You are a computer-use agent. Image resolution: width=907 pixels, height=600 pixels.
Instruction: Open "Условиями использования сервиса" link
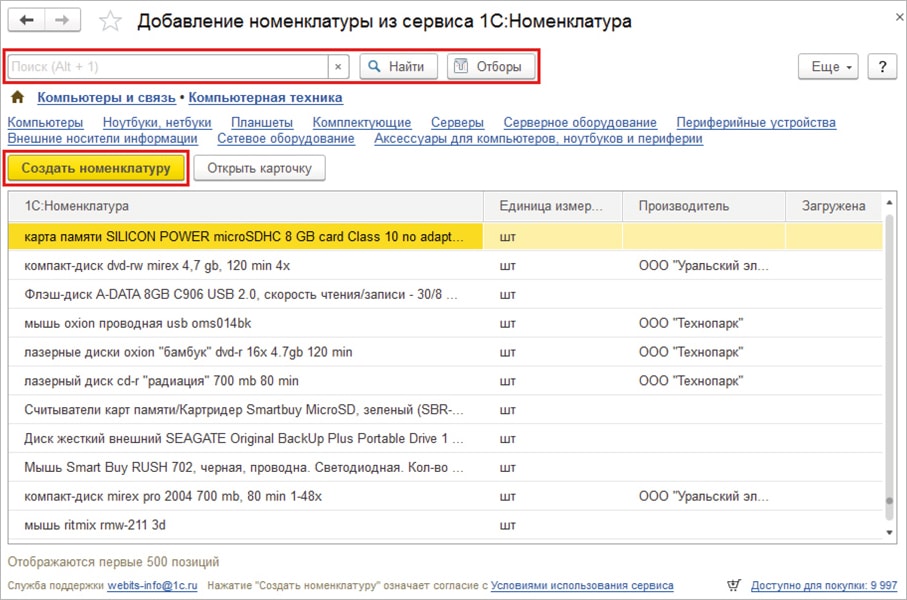point(582,586)
